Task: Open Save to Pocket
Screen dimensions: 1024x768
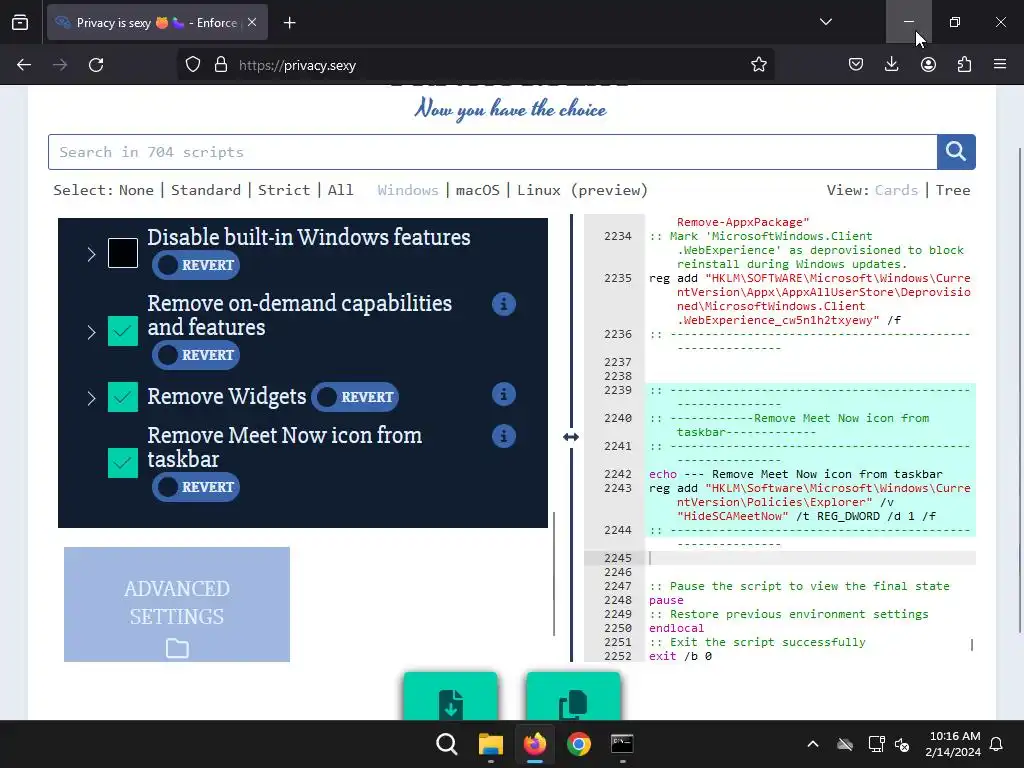Action: [856, 65]
